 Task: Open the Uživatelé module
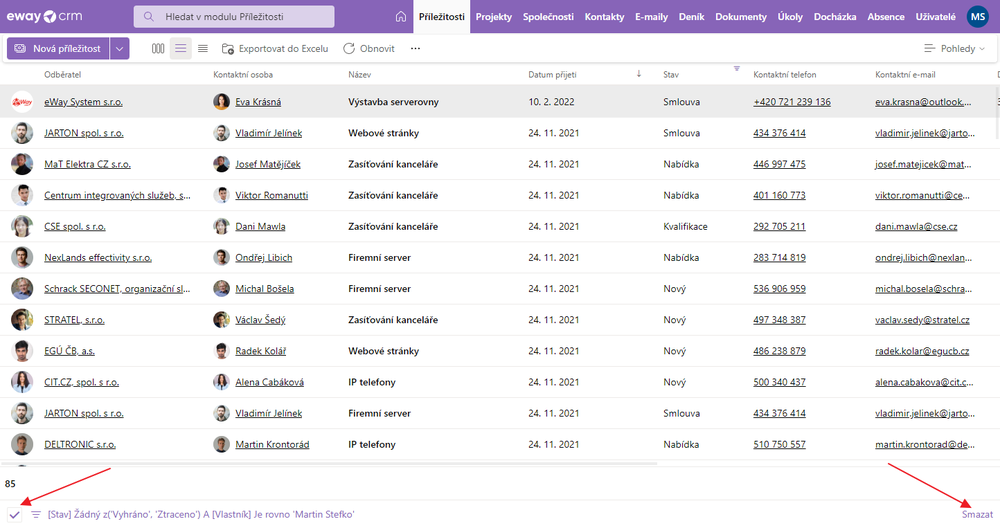tap(936, 17)
